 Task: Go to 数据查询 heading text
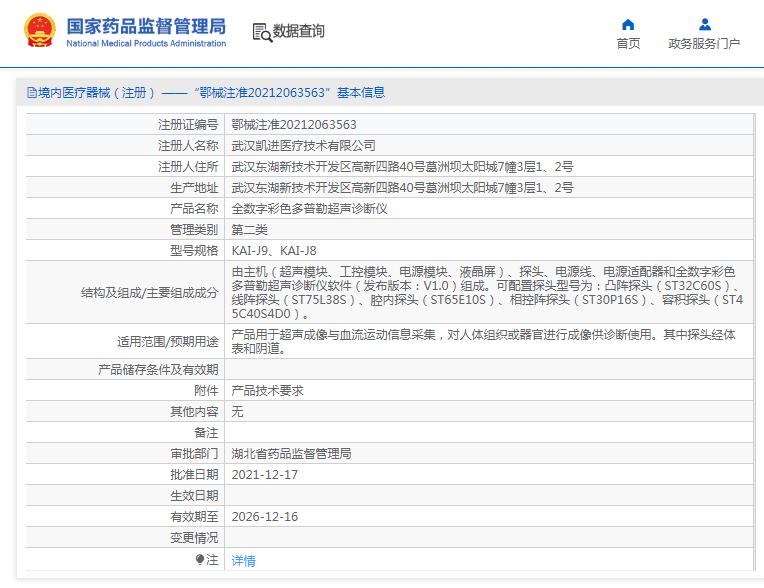click(x=299, y=32)
